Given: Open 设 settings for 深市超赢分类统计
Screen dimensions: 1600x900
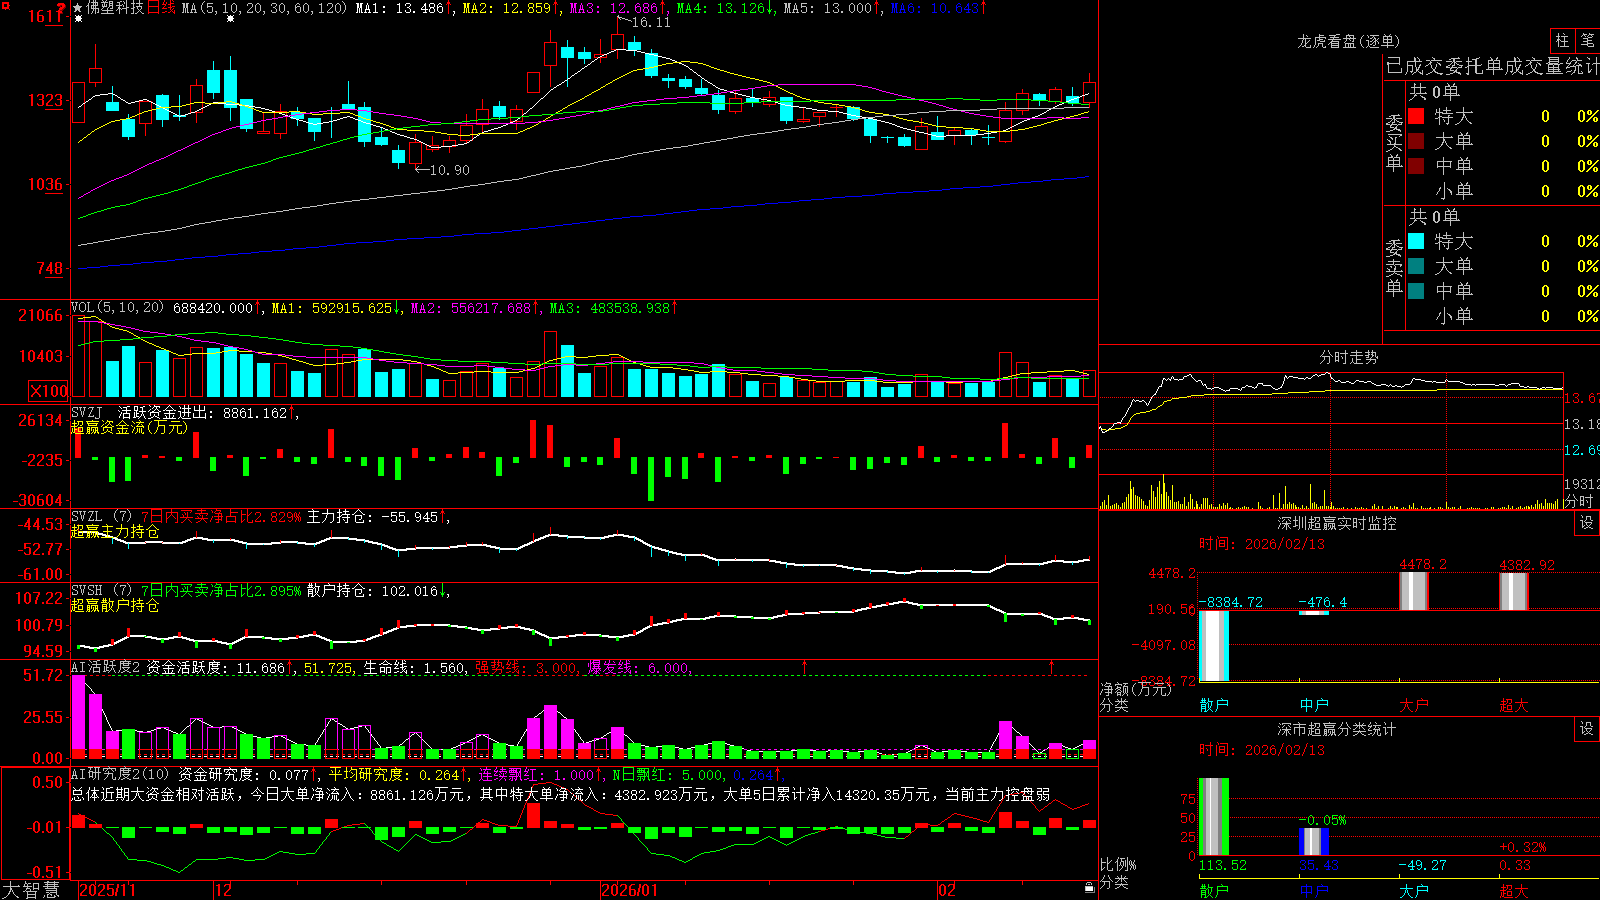Looking at the screenshot, I should [1587, 729].
